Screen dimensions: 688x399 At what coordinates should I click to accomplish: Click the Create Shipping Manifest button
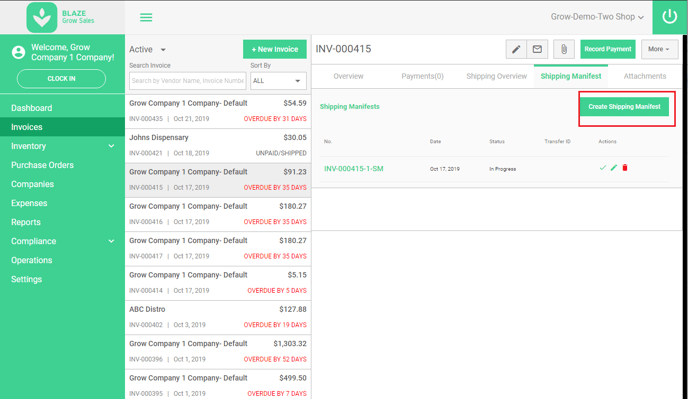[x=624, y=107]
